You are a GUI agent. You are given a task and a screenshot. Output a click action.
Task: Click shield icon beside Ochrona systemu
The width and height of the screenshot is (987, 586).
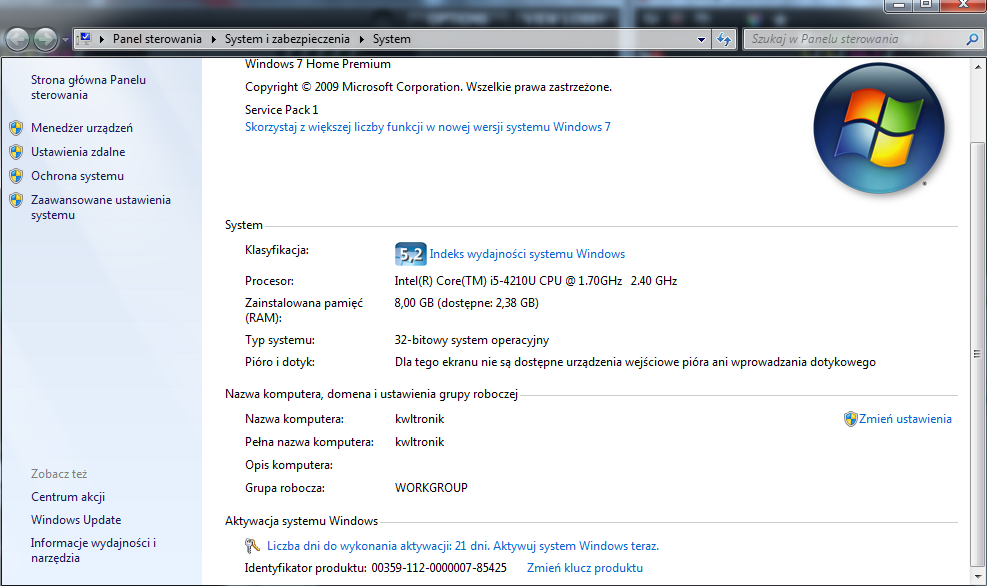pyautogui.click(x=16, y=176)
